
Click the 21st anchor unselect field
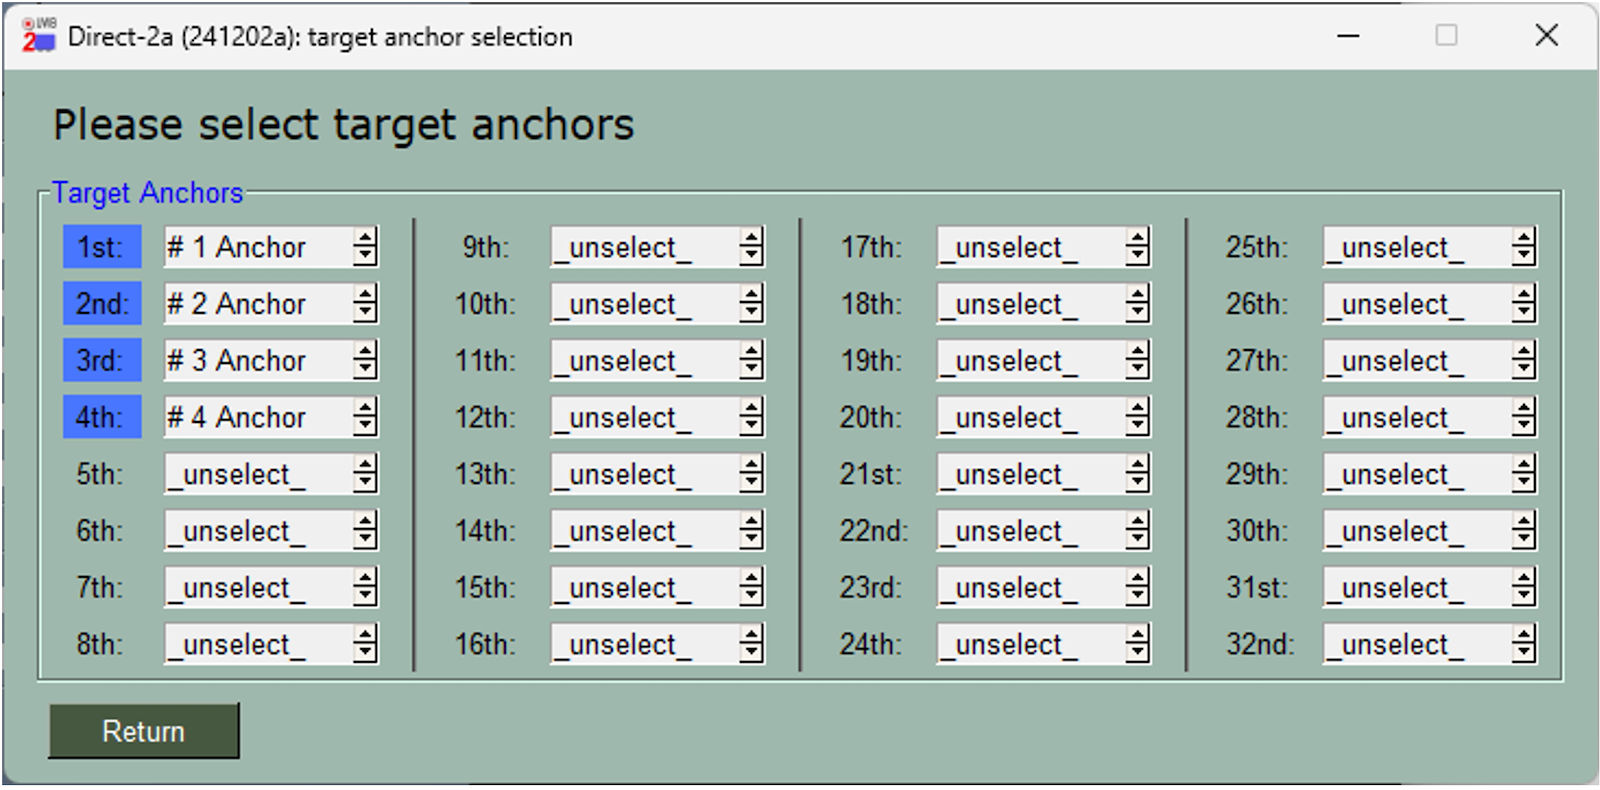[x=1030, y=474]
